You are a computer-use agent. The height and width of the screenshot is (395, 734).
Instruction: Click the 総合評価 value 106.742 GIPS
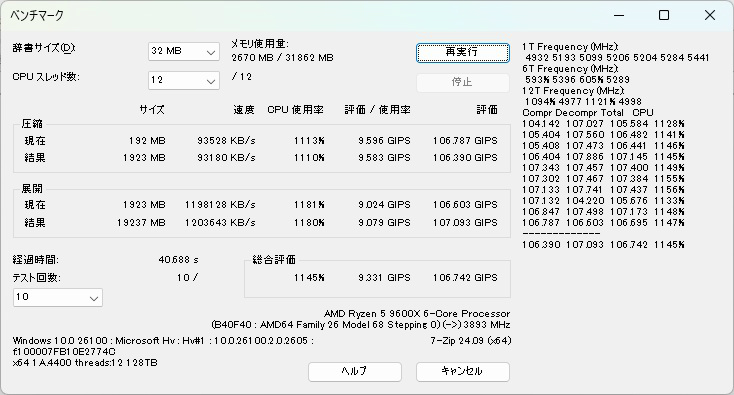465,278
